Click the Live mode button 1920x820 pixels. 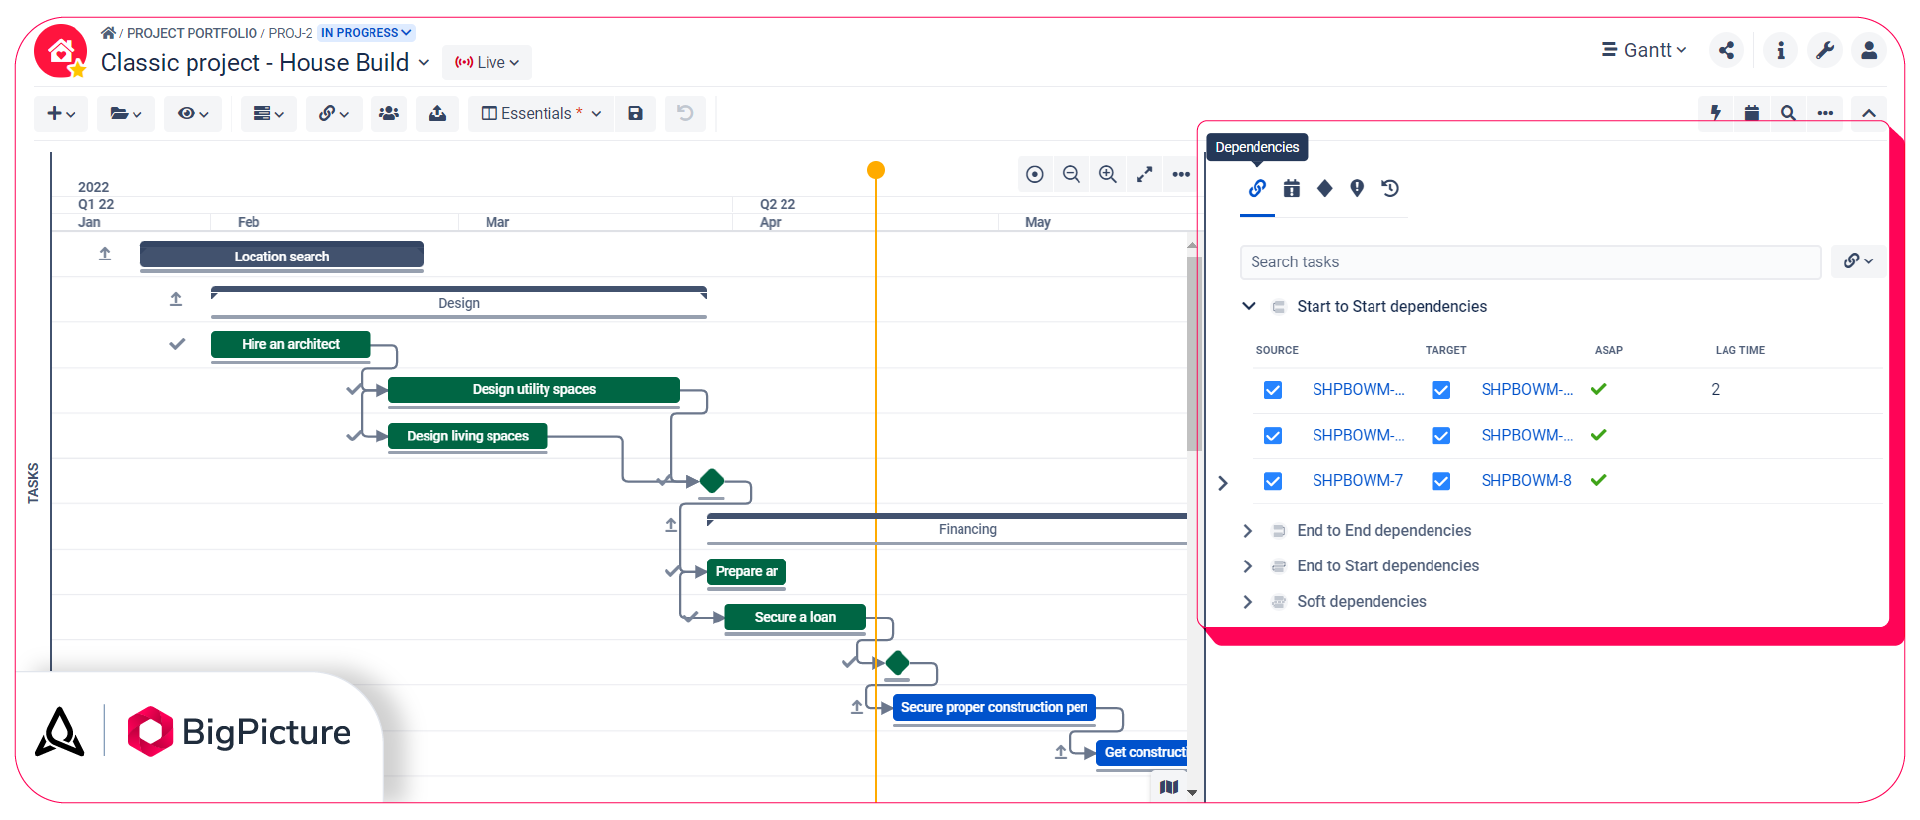coord(487,62)
